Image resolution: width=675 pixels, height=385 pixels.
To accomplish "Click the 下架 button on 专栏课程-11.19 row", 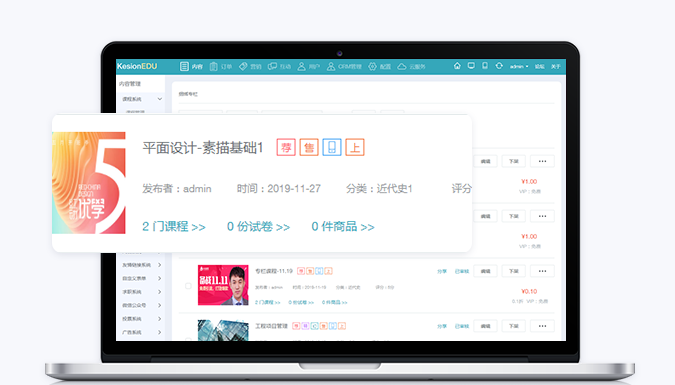I will coord(514,271).
